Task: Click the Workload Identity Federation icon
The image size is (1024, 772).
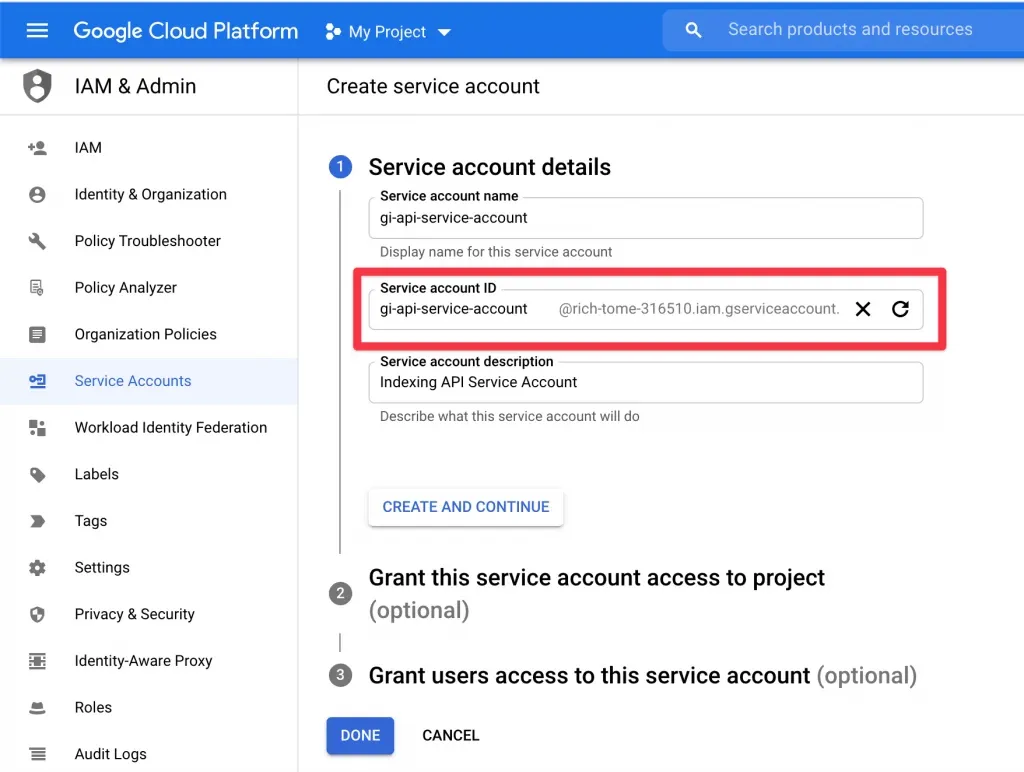Action: (37, 428)
